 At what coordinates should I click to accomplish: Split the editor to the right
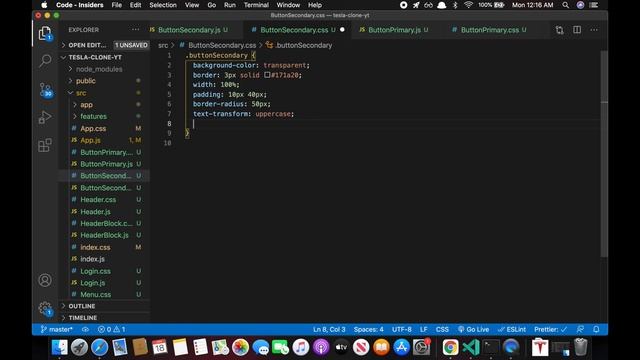[x=577, y=30]
